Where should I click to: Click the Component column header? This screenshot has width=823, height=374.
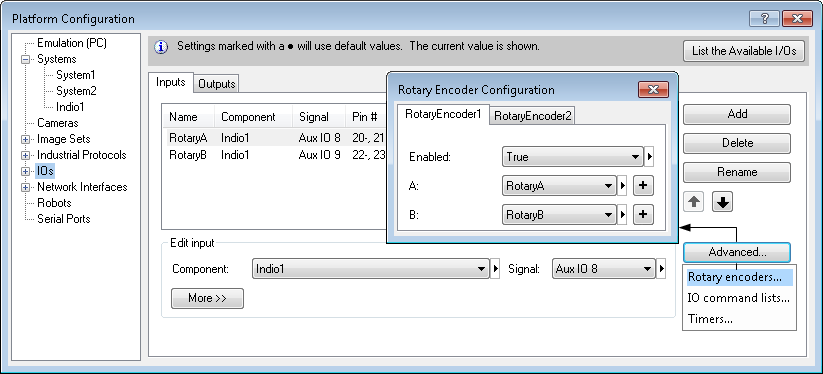point(253,117)
